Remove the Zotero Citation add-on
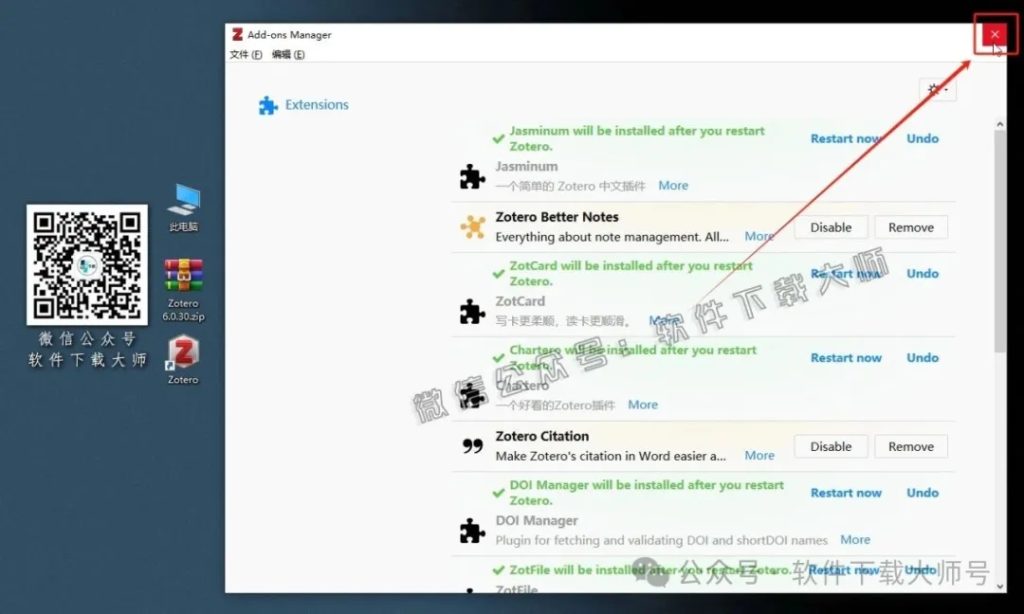 pos(910,446)
